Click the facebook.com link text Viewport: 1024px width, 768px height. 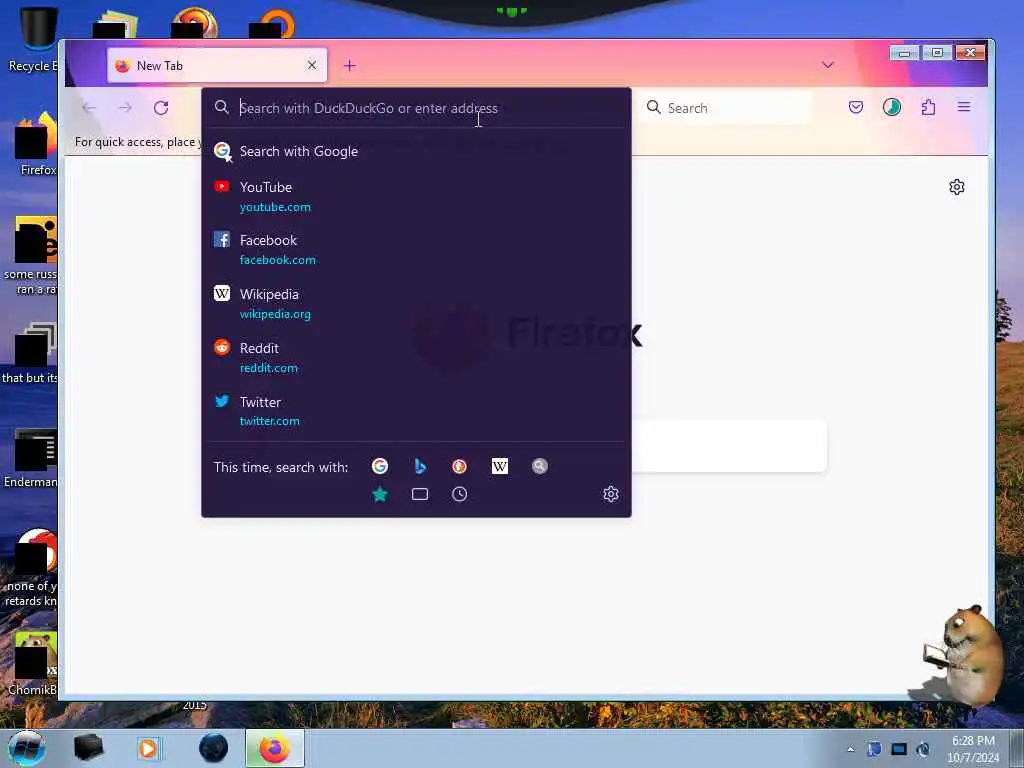(278, 260)
